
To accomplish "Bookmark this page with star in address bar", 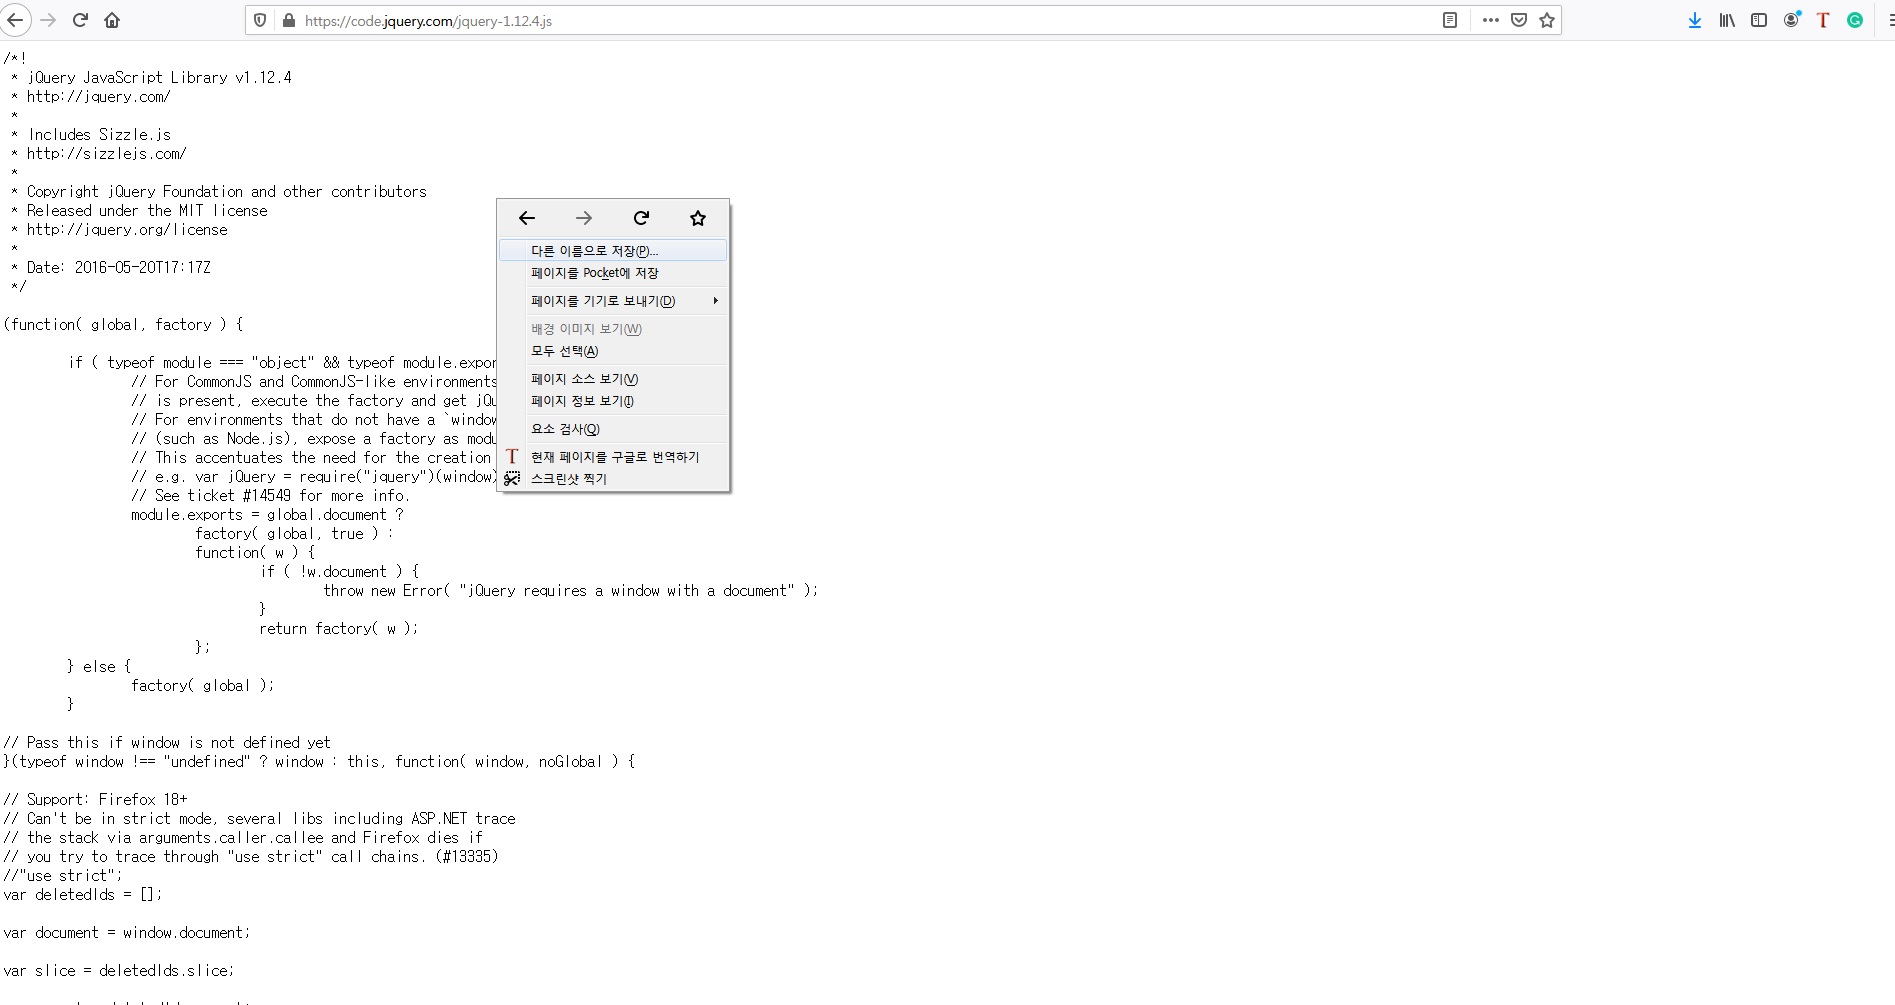I will click(1547, 20).
